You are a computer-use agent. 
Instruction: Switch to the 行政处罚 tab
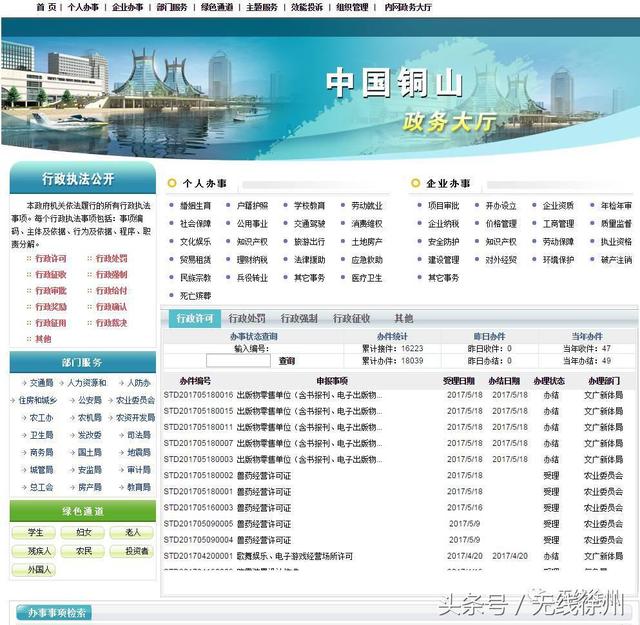click(247, 318)
